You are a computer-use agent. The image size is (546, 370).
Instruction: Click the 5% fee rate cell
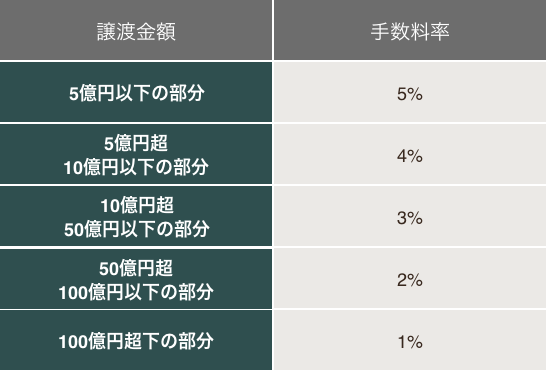(410, 92)
